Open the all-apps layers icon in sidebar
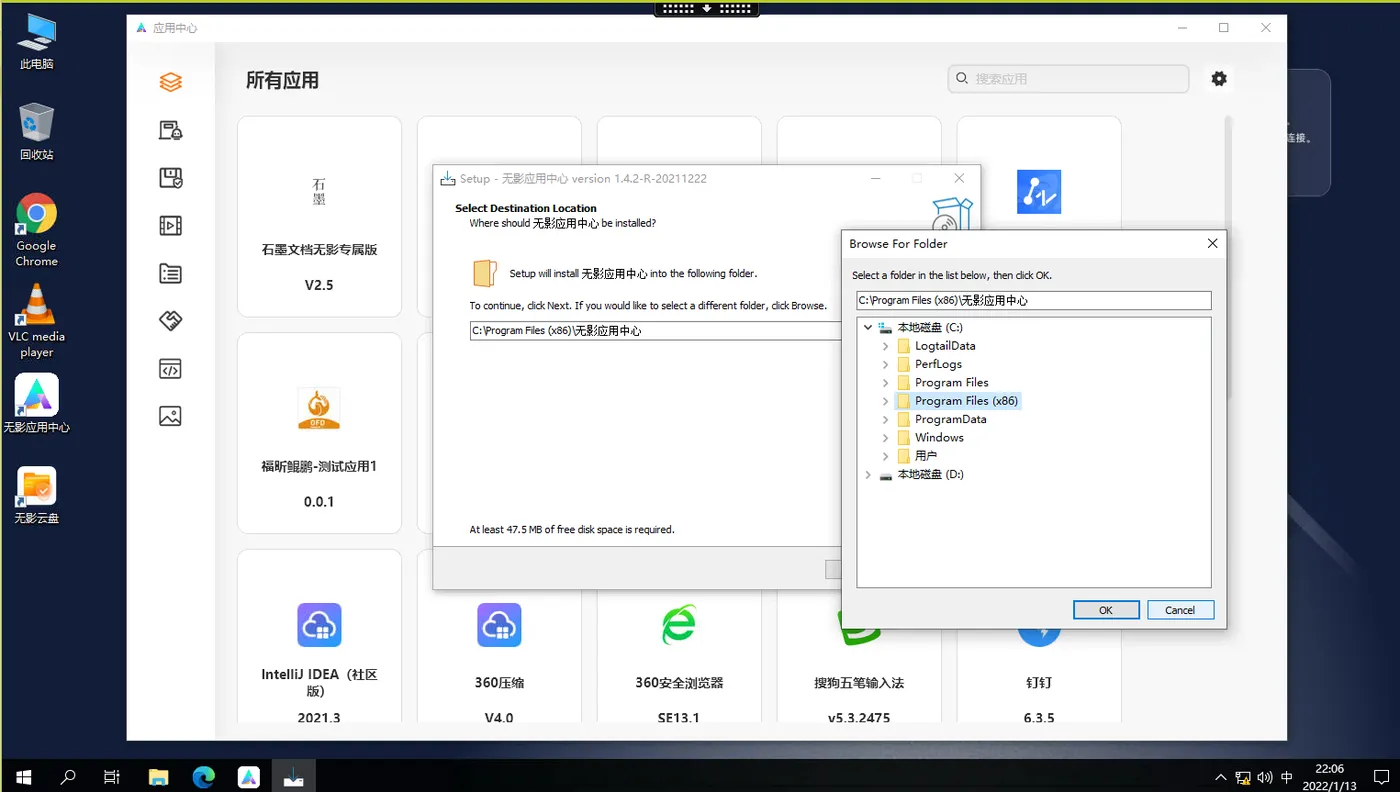The height and width of the screenshot is (792, 1400). coord(171,82)
